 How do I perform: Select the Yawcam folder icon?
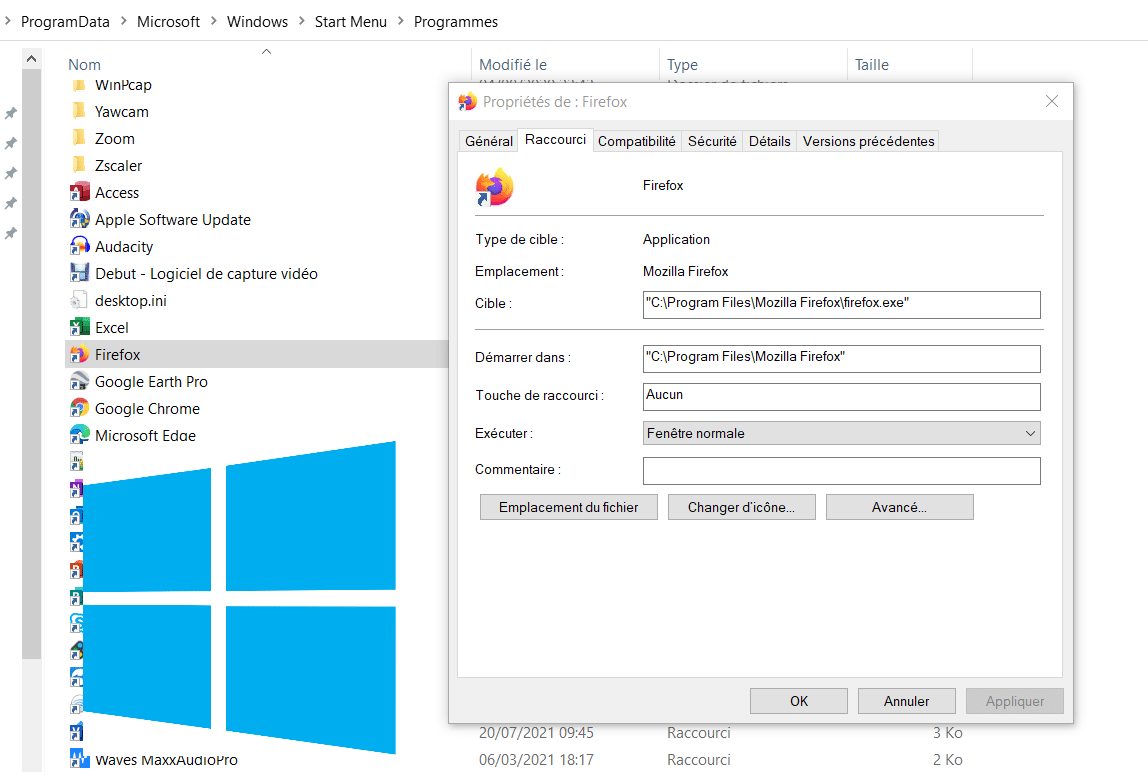coord(79,111)
